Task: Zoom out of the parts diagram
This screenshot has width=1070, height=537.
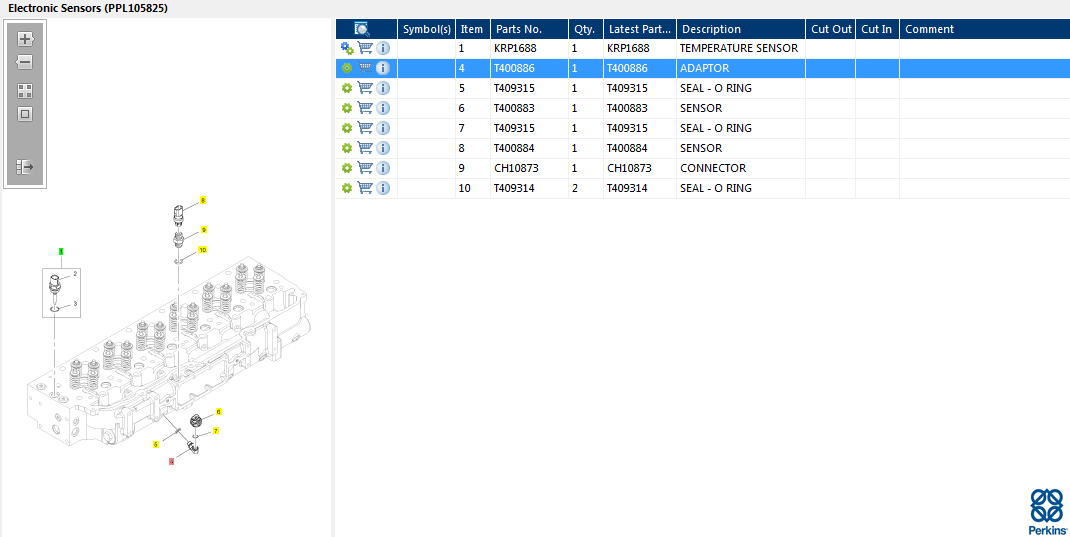Action: click(25, 62)
